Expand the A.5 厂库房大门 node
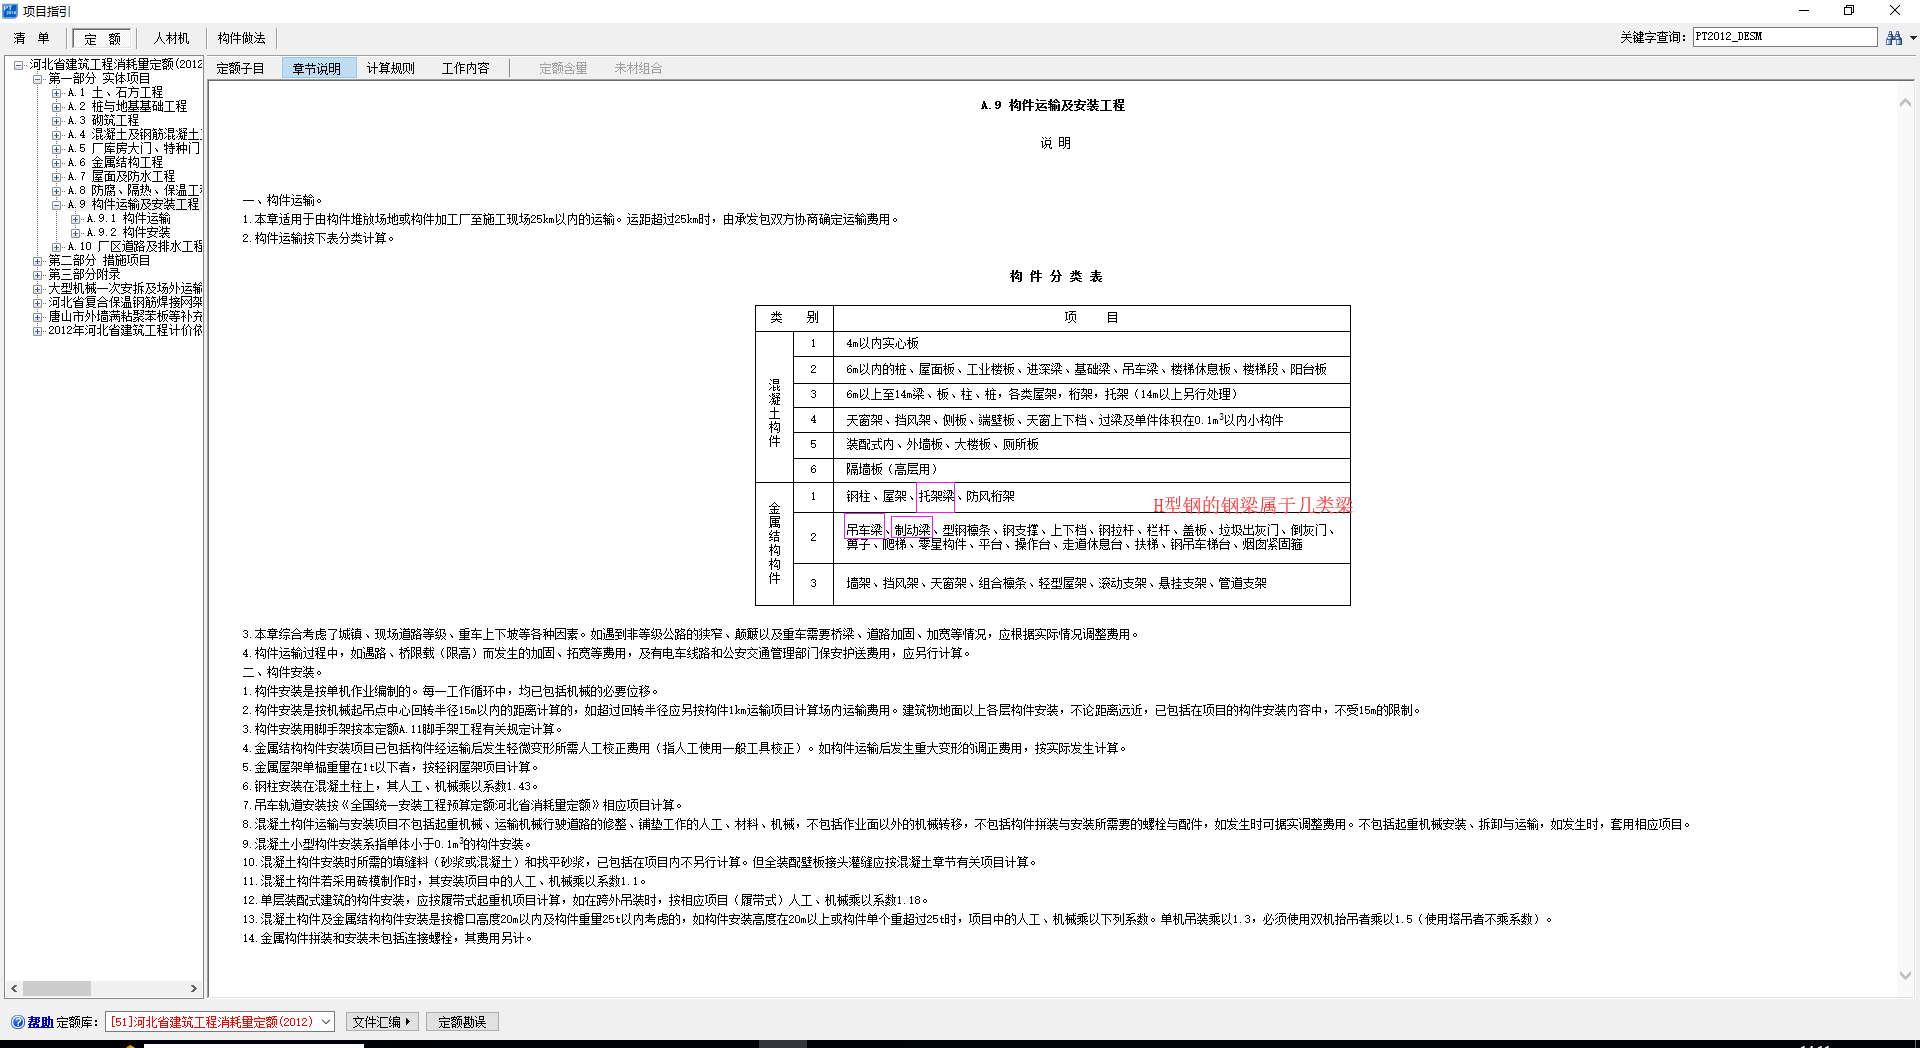The width and height of the screenshot is (1920, 1048). tap(57, 149)
